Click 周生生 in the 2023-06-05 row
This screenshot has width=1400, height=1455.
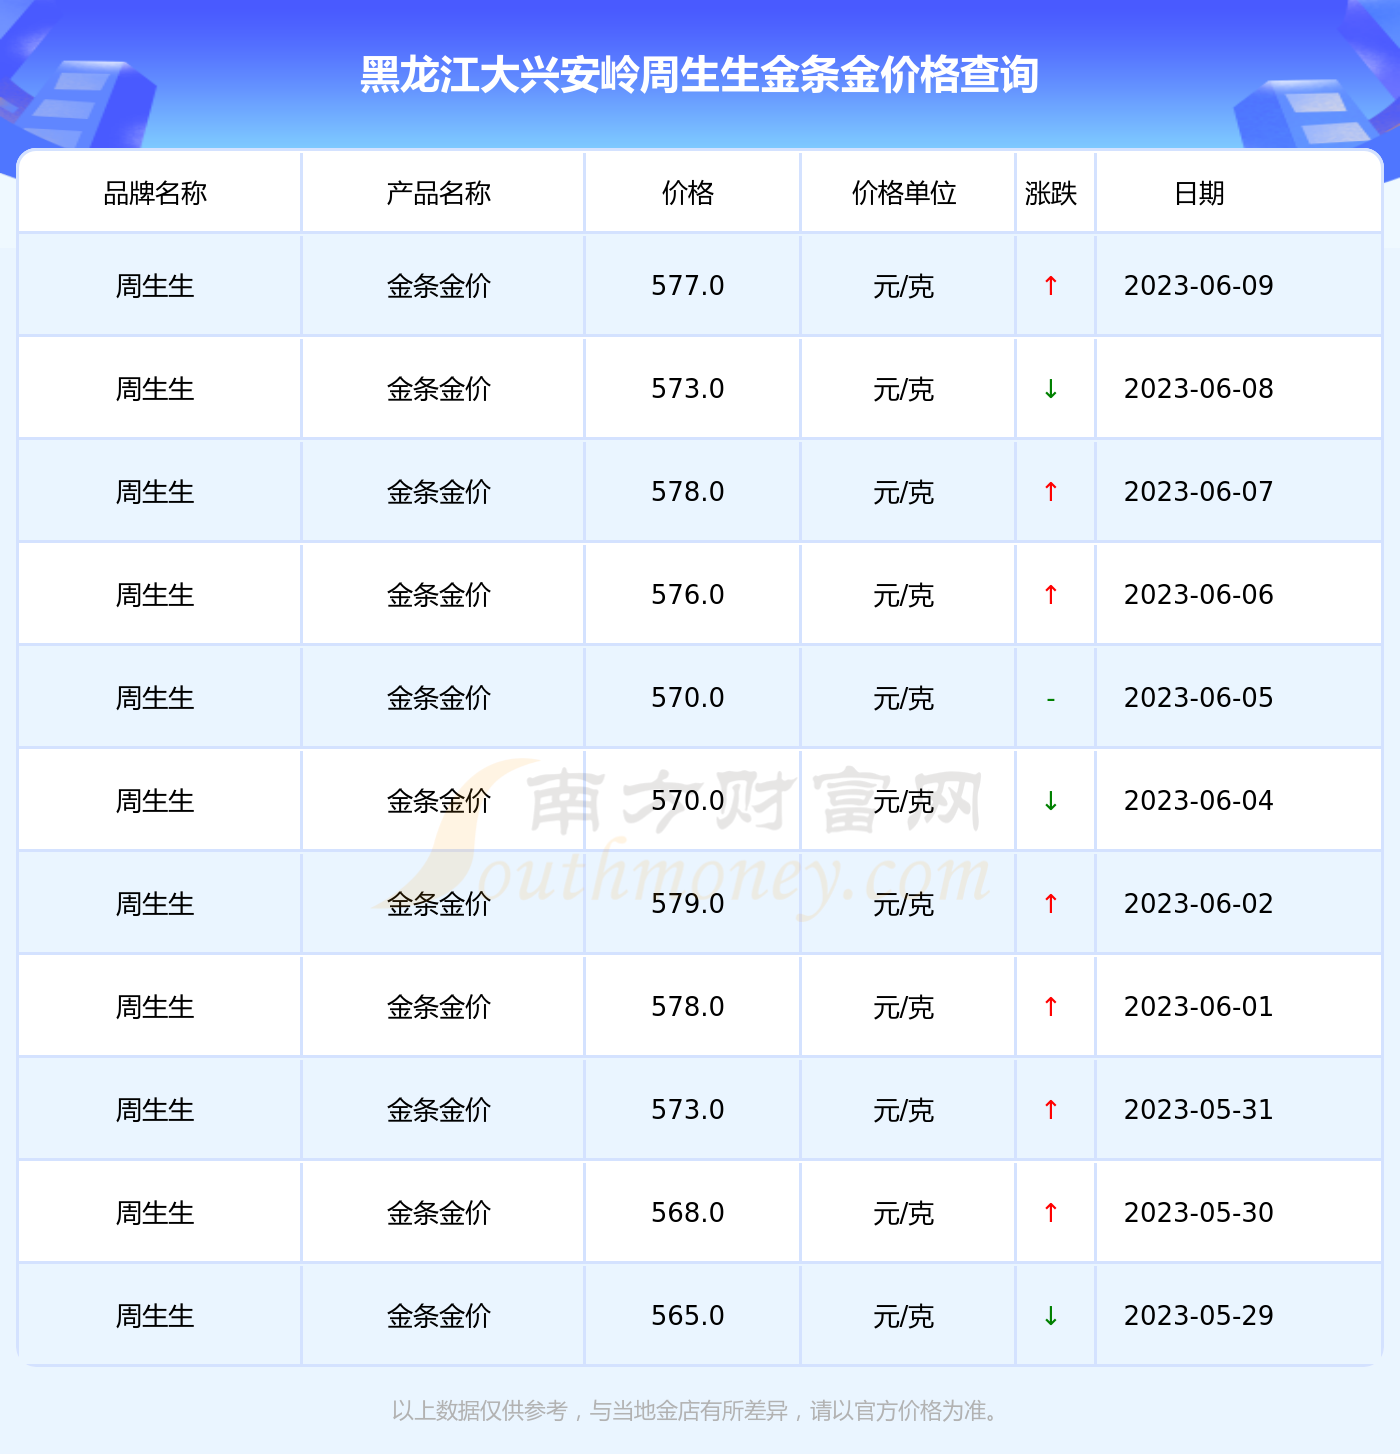click(x=155, y=698)
